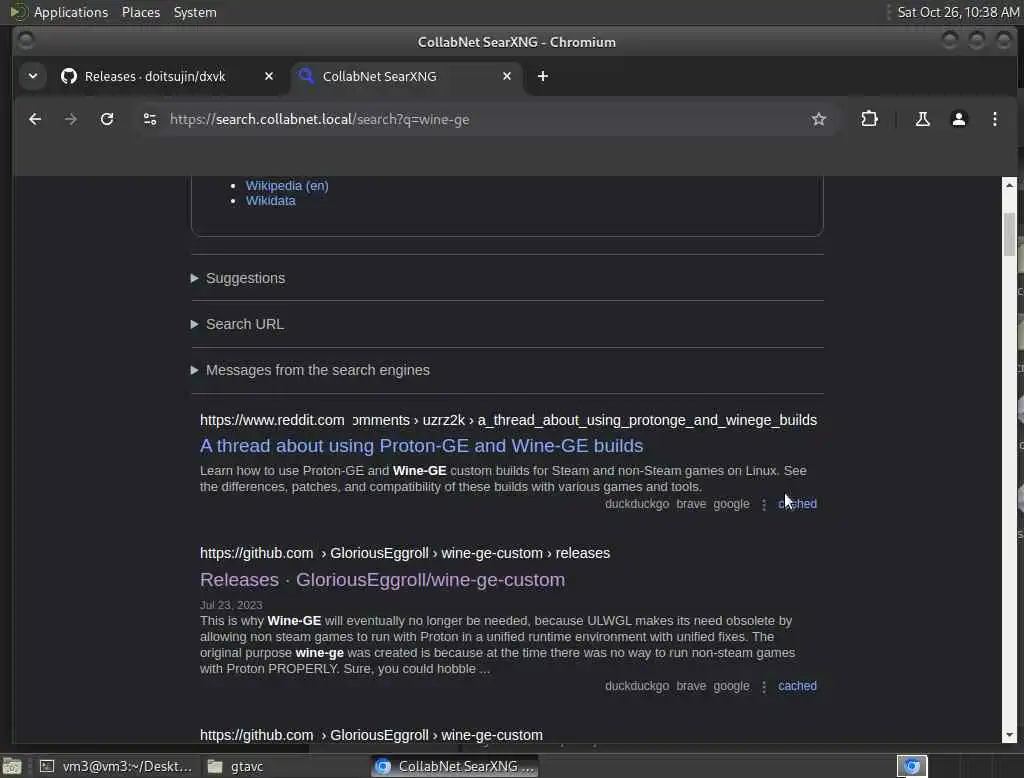Open 'A thread about using Proton-GE' result

(421, 446)
